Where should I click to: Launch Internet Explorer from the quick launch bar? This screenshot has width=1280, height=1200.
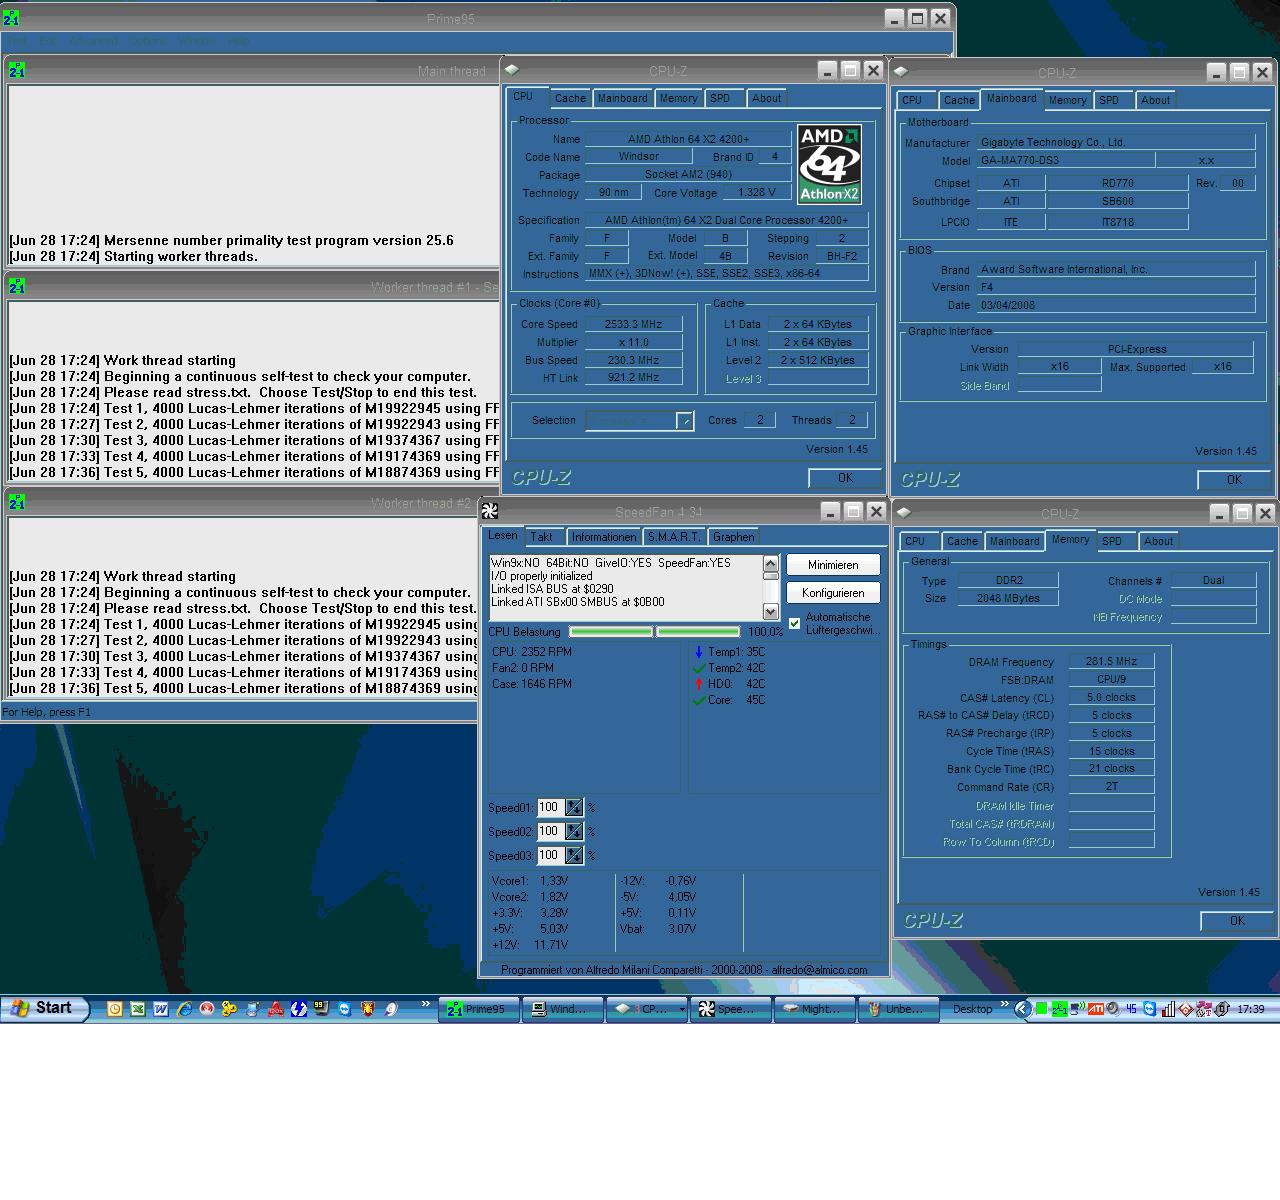click(x=184, y=1009)
